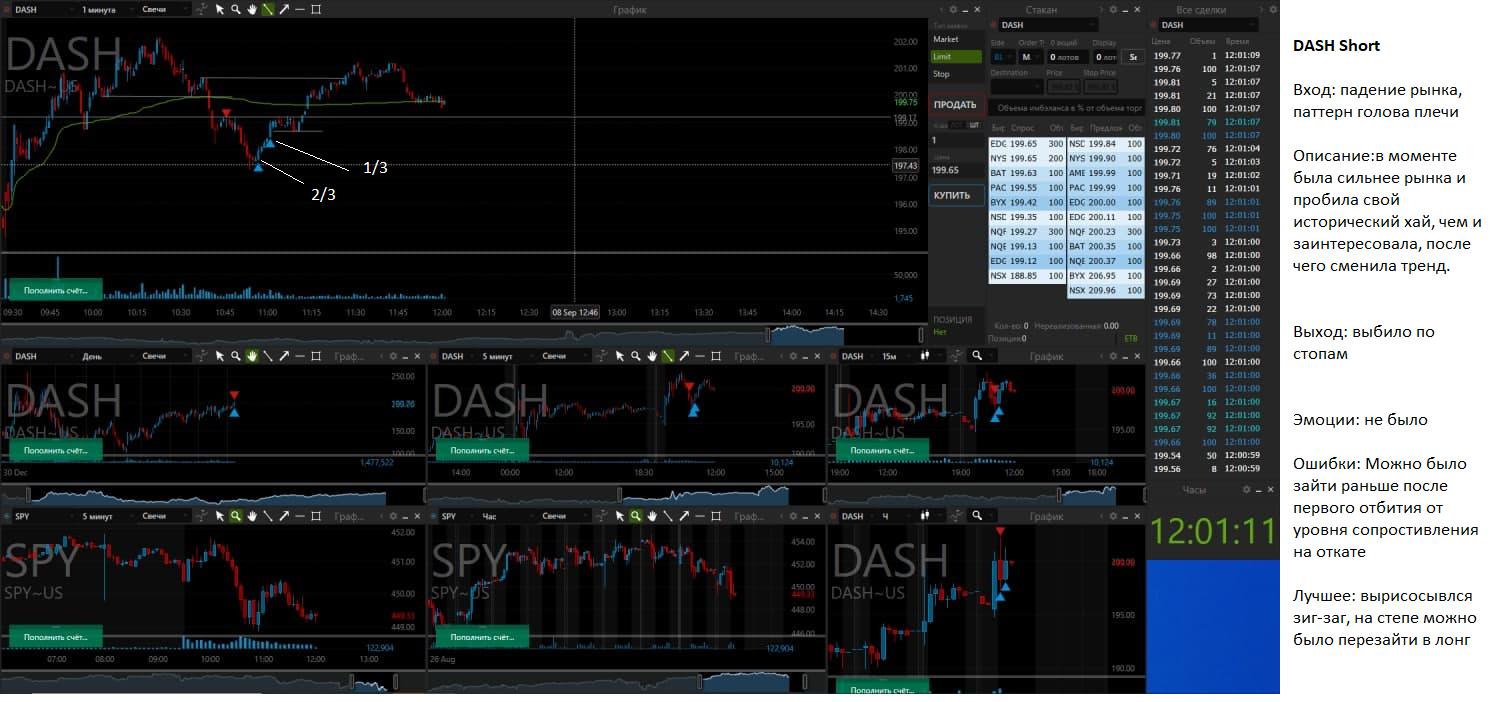Click 'Пополнить счёт...' on the SPY Час chart
The width and height of the screenshot is (1508, 702).
[x=482, y=636]
